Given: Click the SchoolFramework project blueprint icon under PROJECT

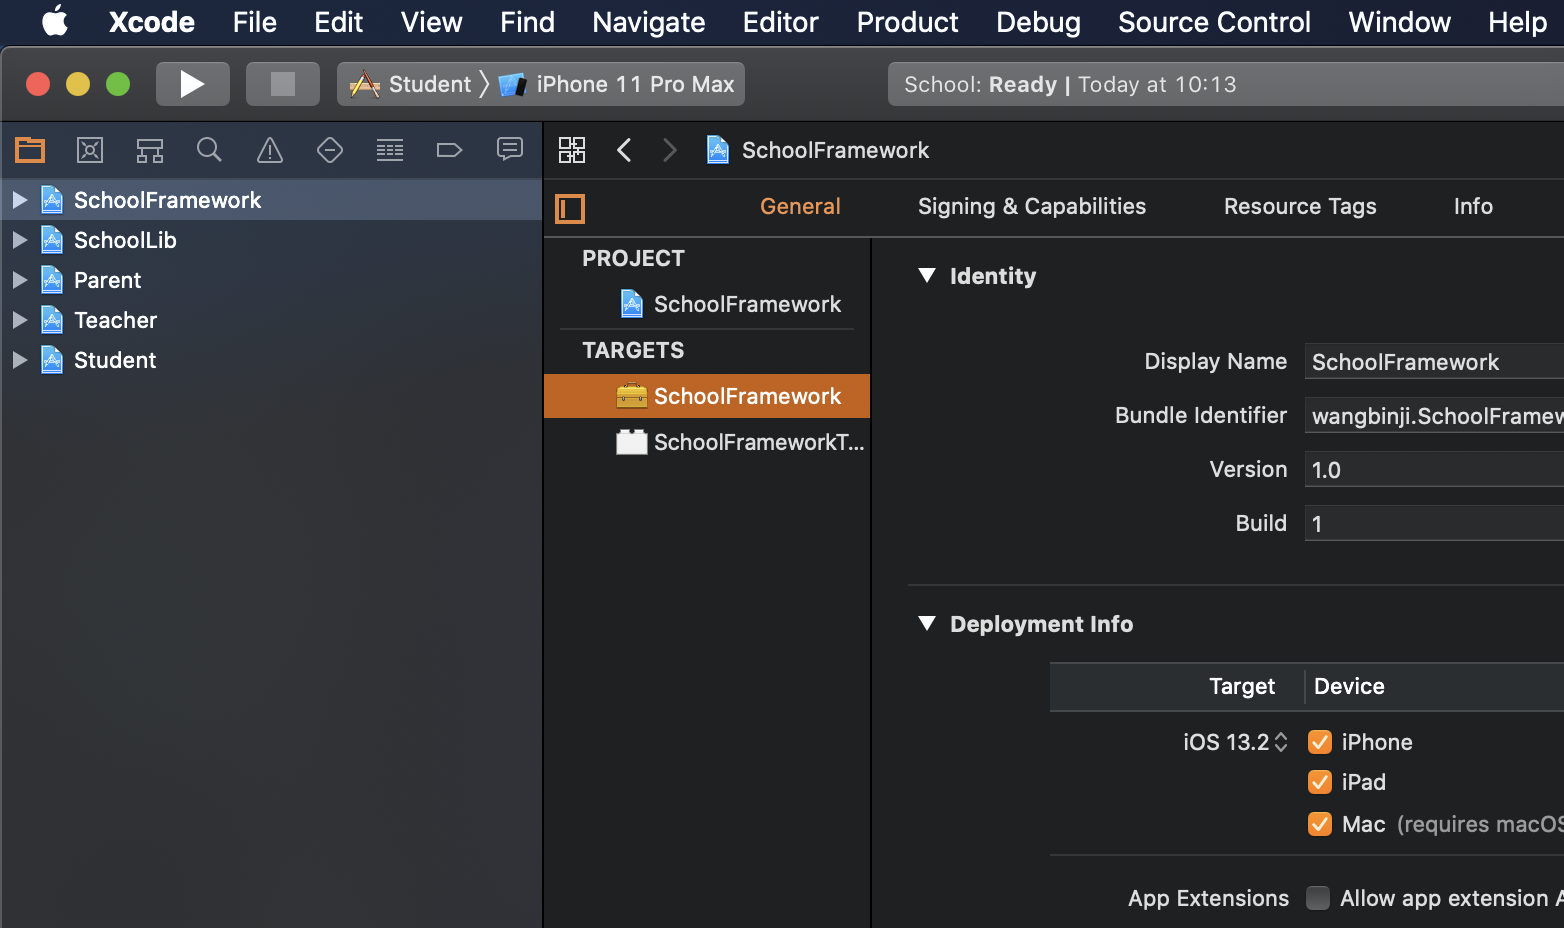Looking at the screenshot, I should pyautogui.click(x=631, y=304).
